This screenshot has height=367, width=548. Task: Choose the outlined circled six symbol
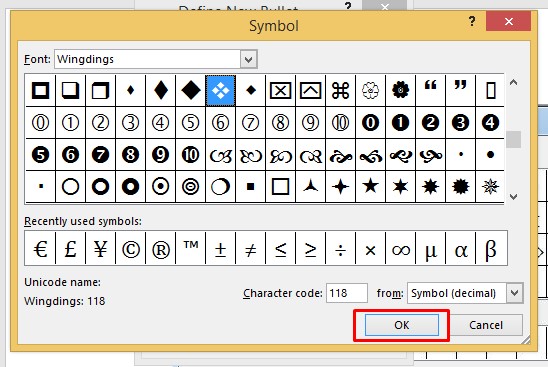[221, 123]
